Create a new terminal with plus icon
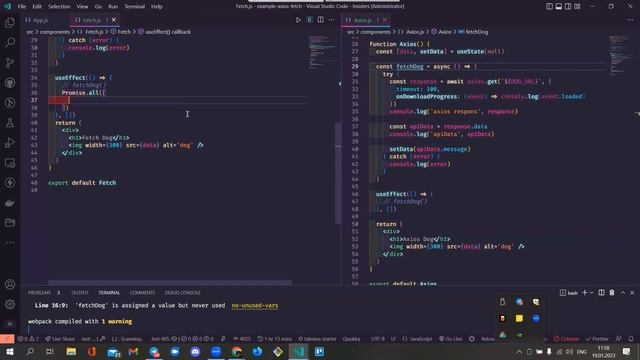This screenshot has width=640, height=360. (x=584, y=293)
